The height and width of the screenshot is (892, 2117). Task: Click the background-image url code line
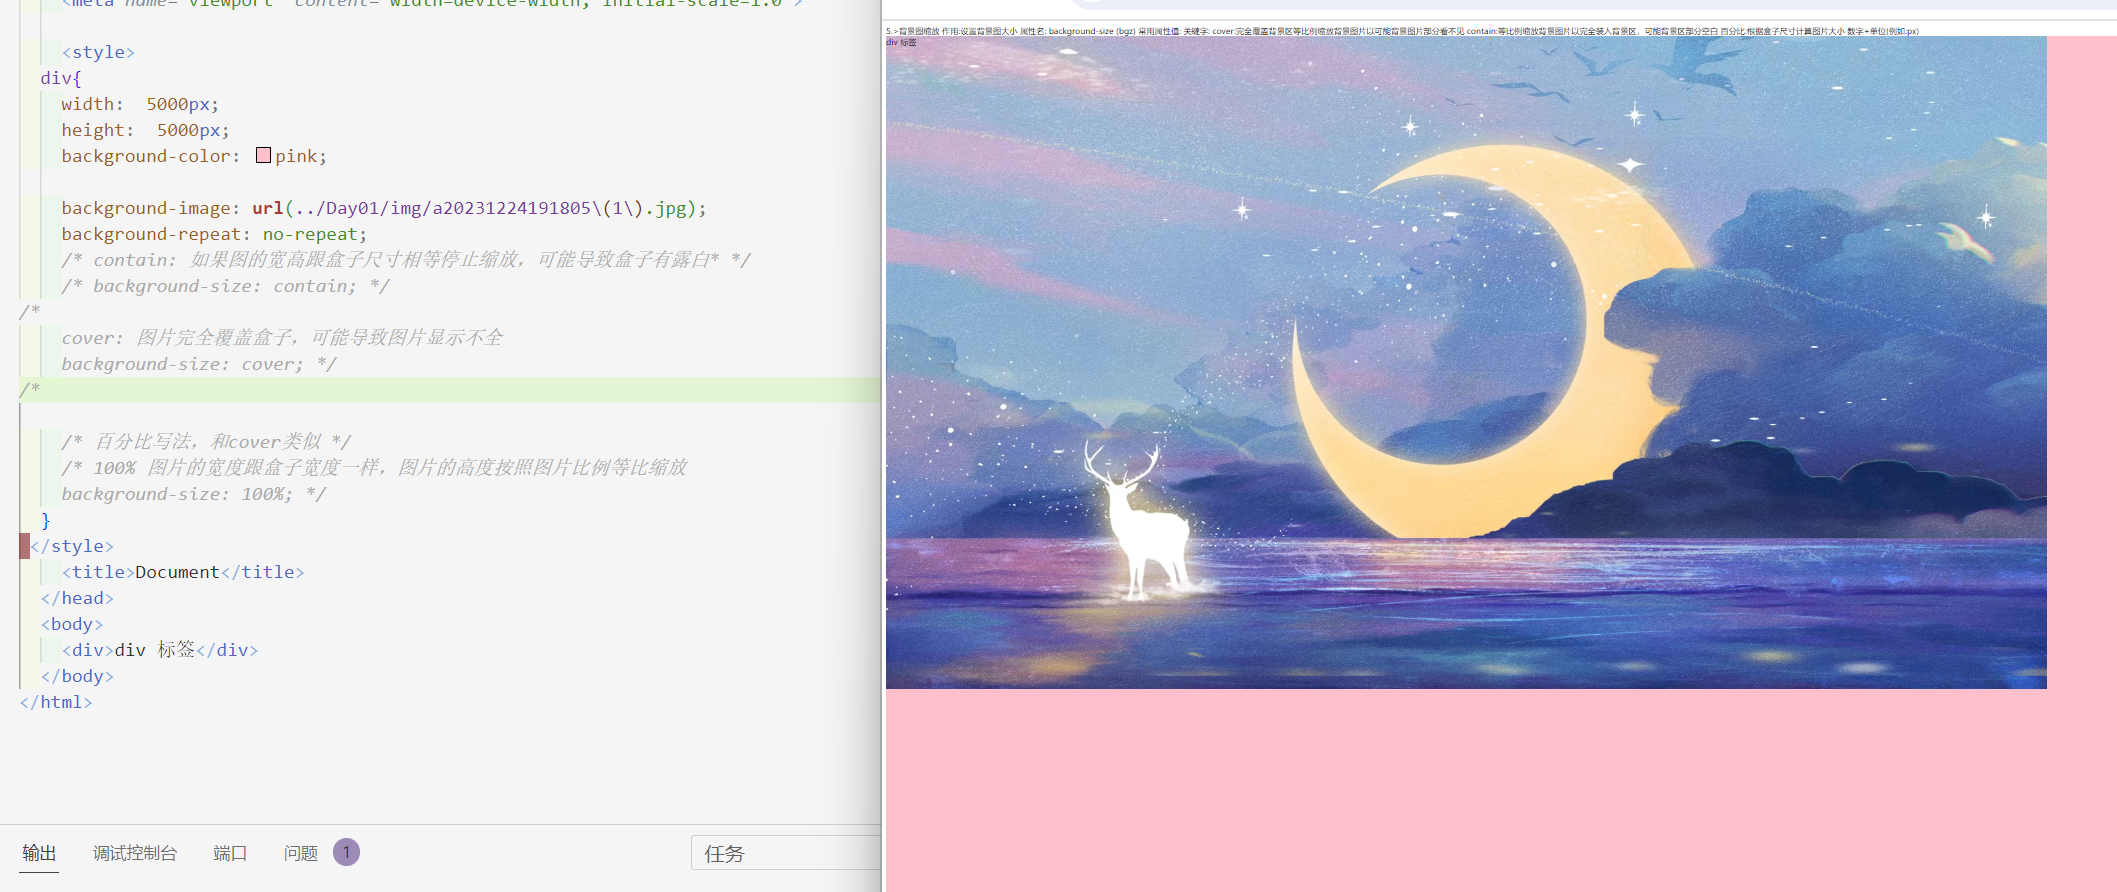click(384, 208)
